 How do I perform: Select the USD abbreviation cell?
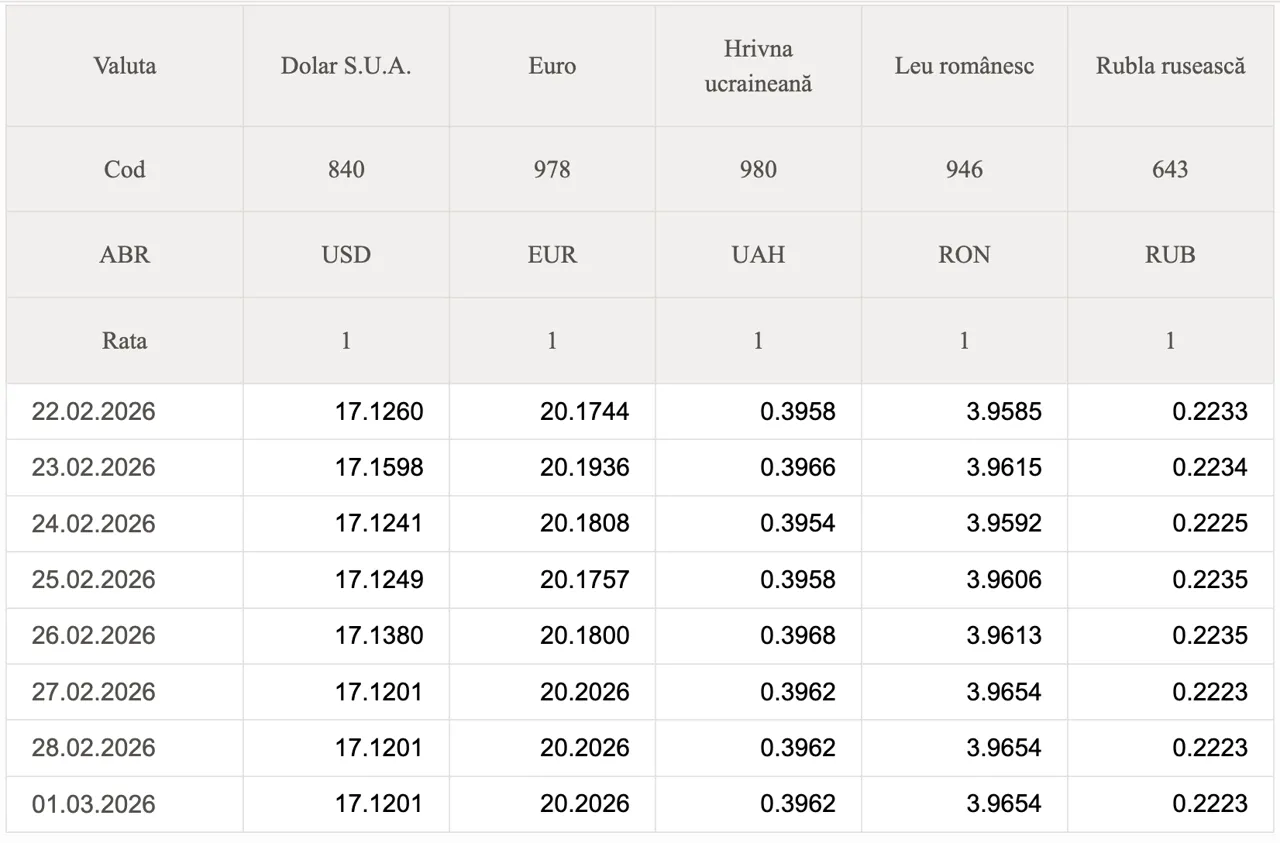pos(346,255)
